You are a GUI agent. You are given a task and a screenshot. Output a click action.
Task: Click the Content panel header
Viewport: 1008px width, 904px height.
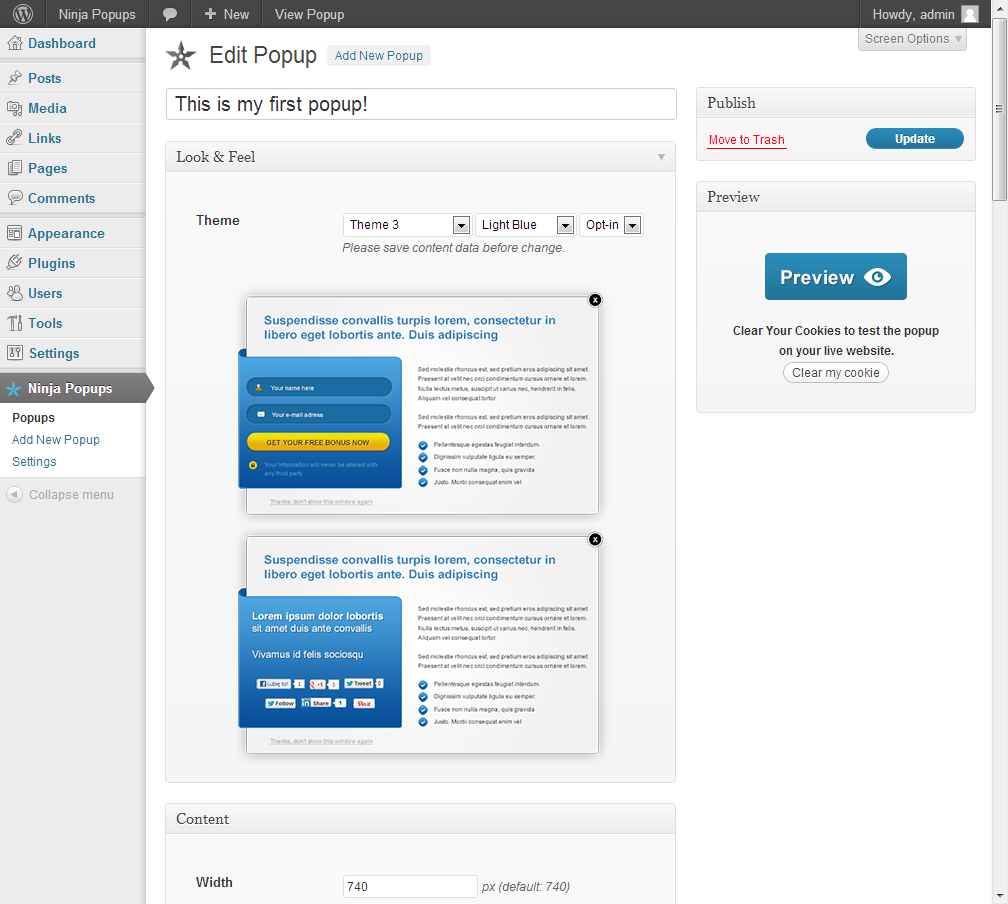pos(420,818)
